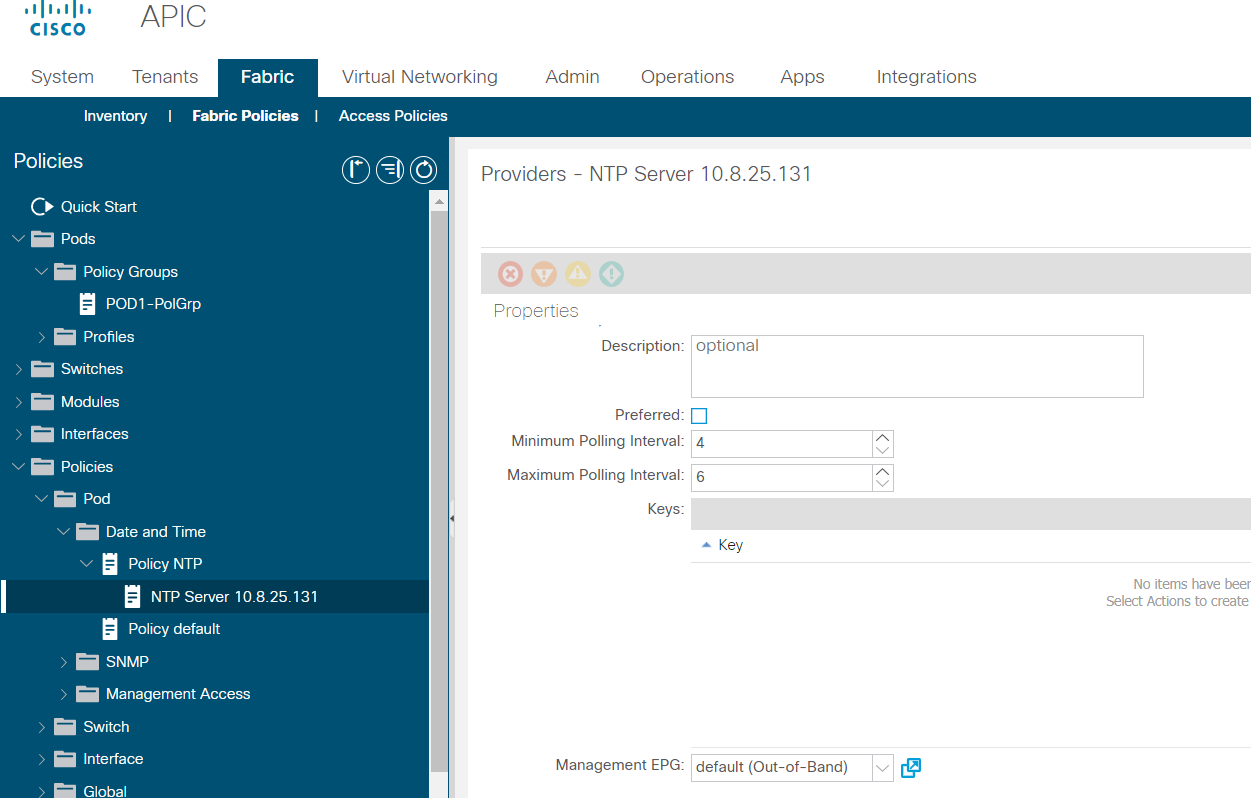
Task: Click the middle Policies panel list icon
Action: coord(390,170)
